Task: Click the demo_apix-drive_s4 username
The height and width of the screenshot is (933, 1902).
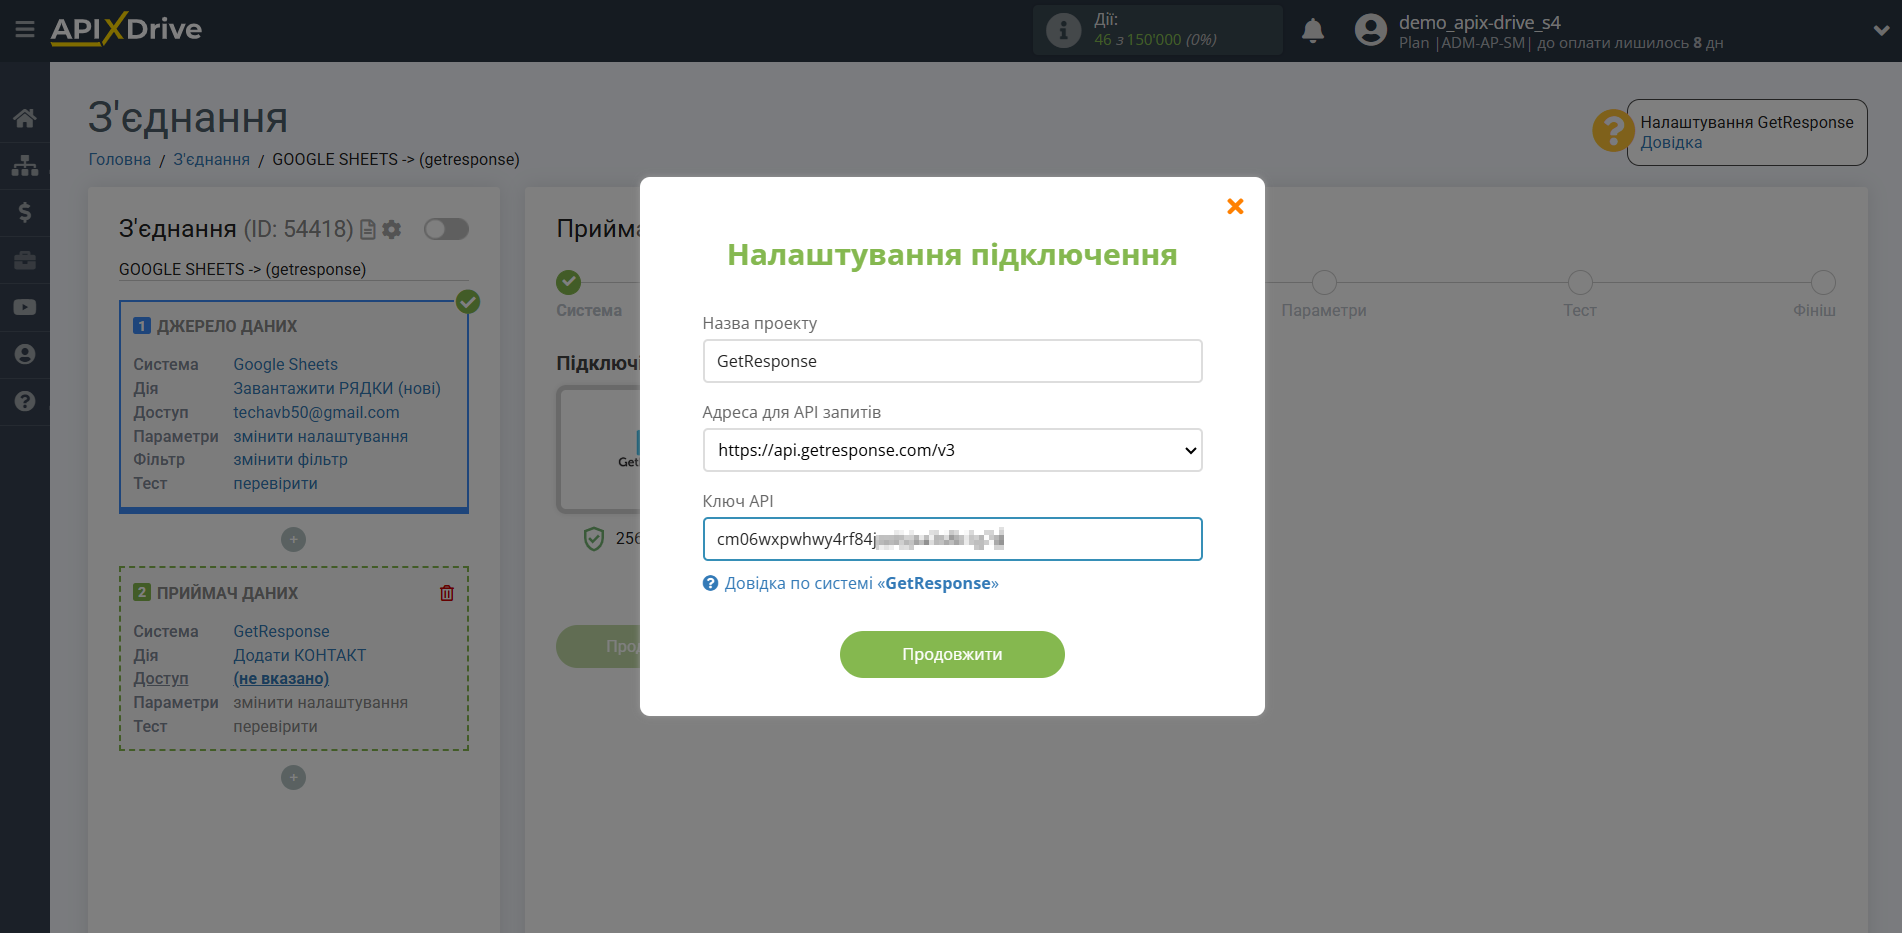Action: [x=1479, y=22]
